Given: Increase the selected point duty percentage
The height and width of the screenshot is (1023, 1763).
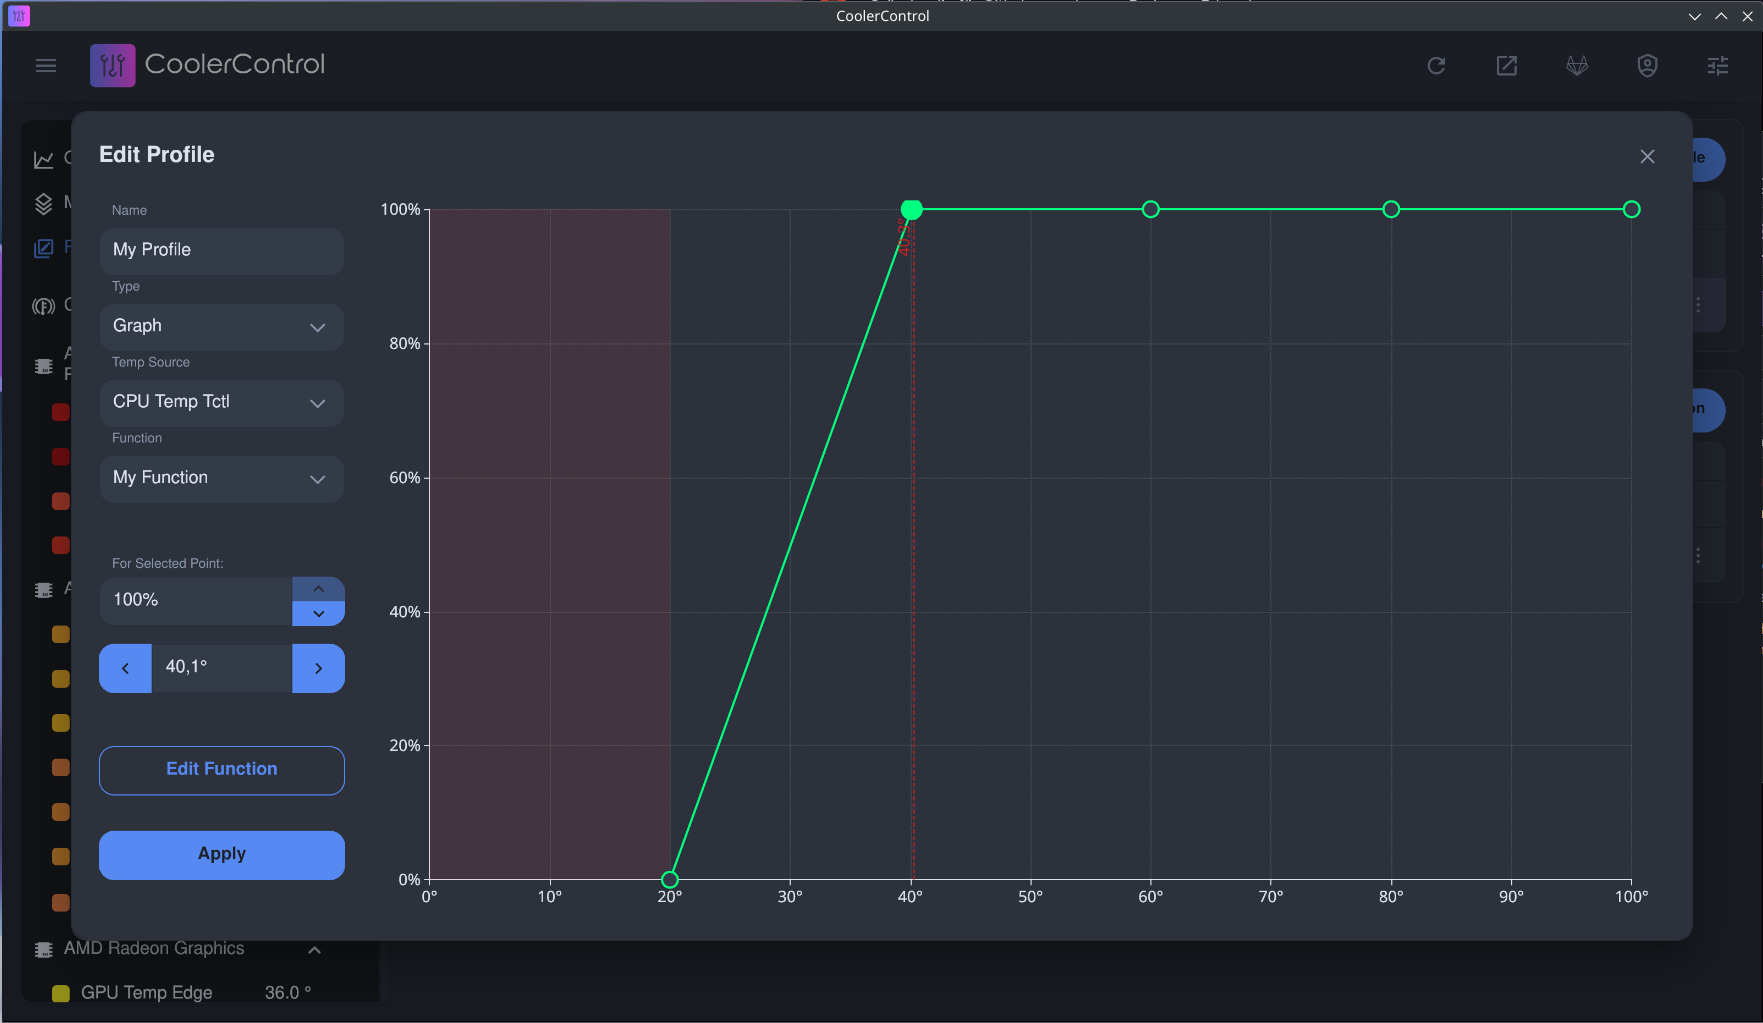Looking at the screenshot, I should pos(318,589).
